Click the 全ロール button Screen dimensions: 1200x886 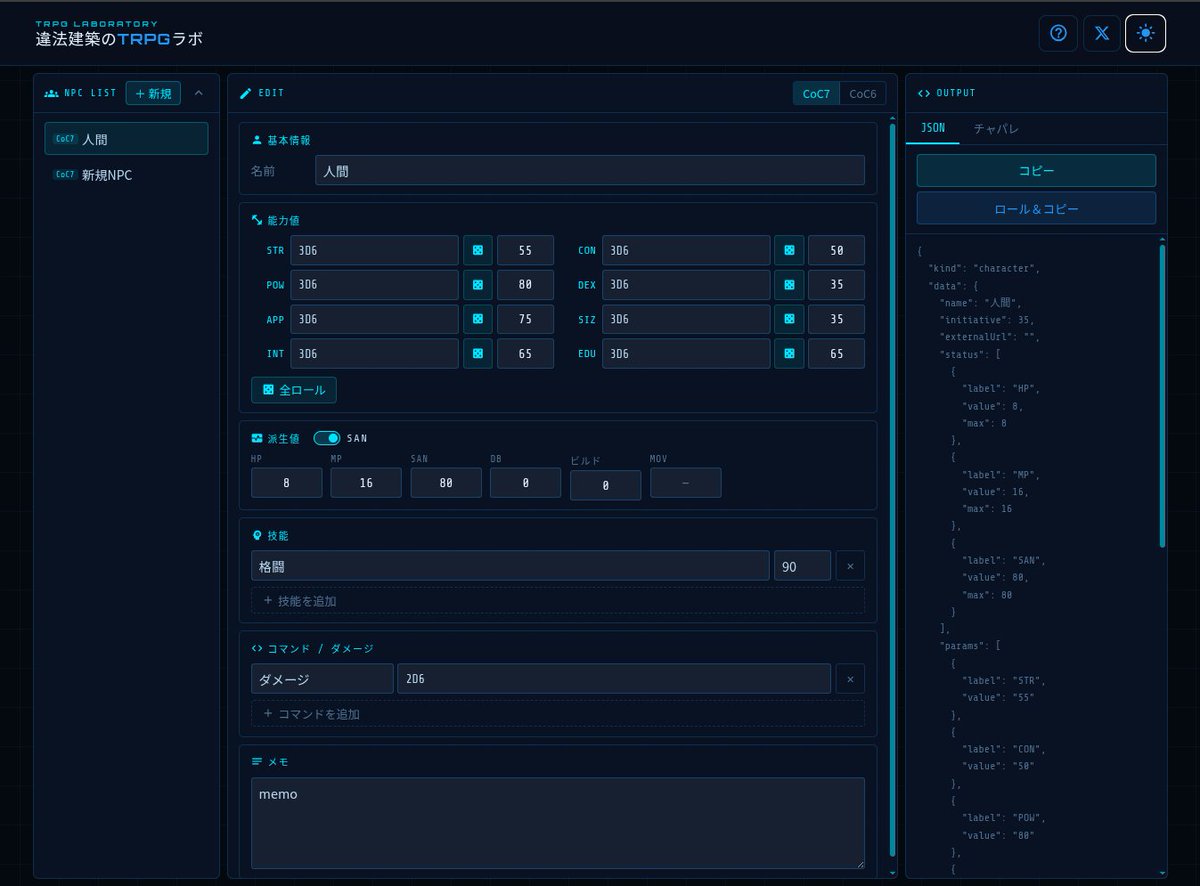[x=294, y=390]
